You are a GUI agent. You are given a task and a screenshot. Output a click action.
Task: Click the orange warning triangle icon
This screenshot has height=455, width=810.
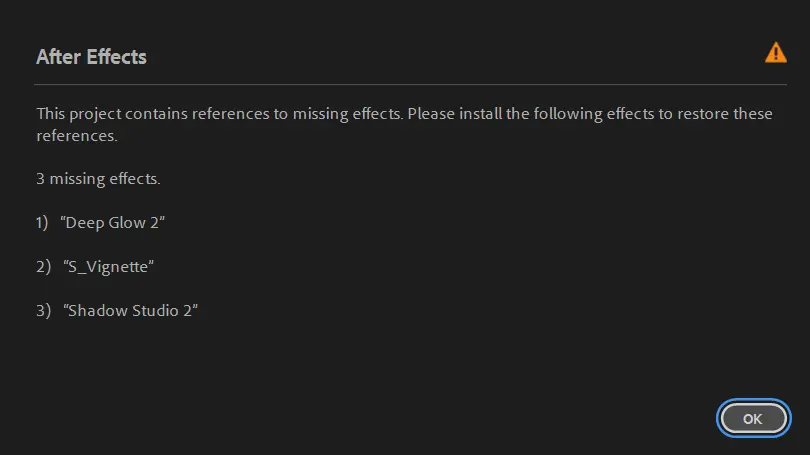[775, 53]
